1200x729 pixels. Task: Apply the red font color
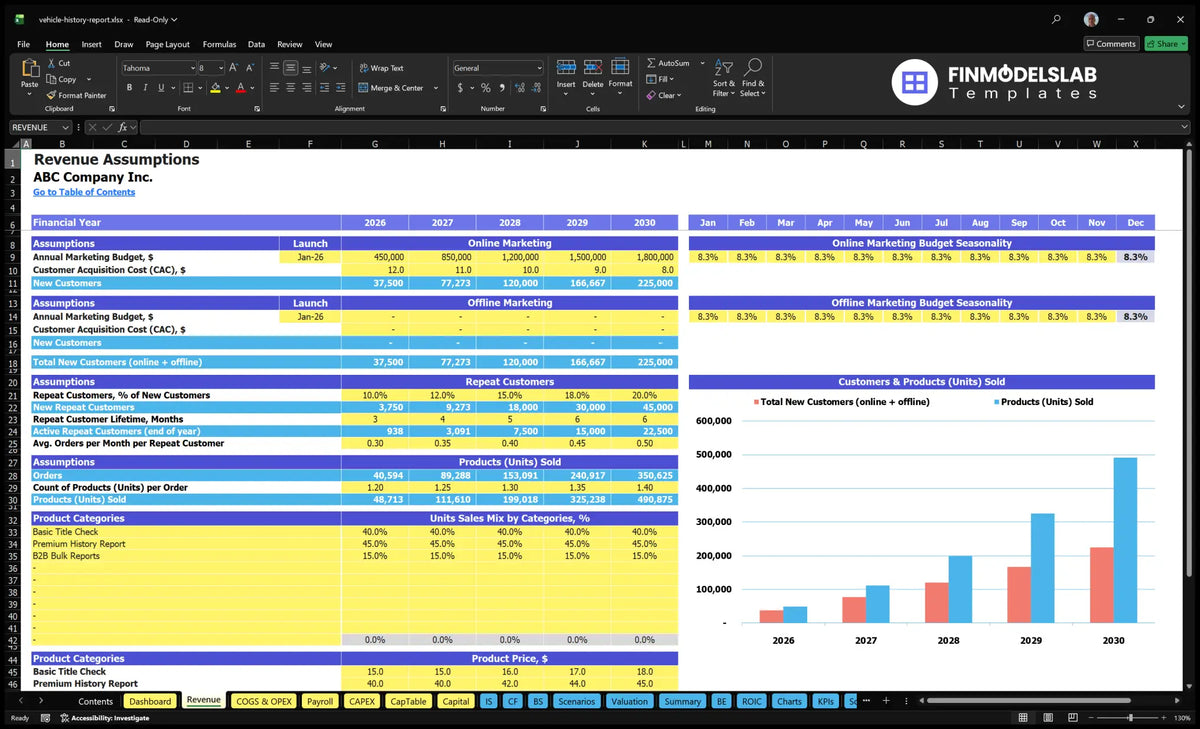pyautogui.click(x=240, y=88)
